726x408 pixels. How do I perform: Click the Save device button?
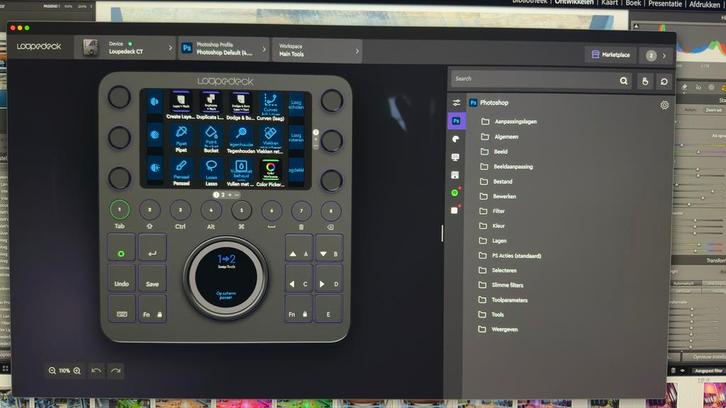152,278
